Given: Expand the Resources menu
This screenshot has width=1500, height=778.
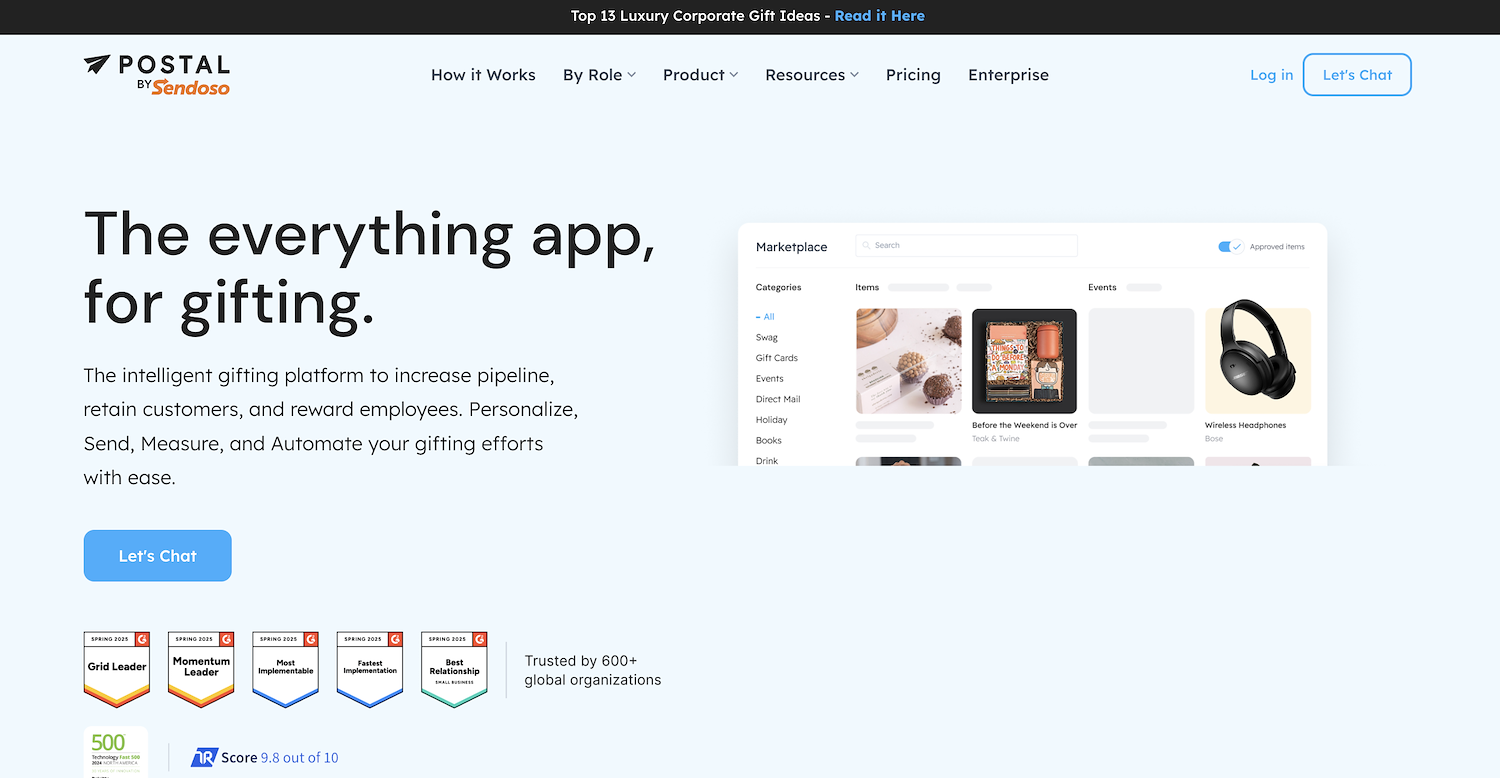Looking at the screenshot, I should tap(812, 75).
